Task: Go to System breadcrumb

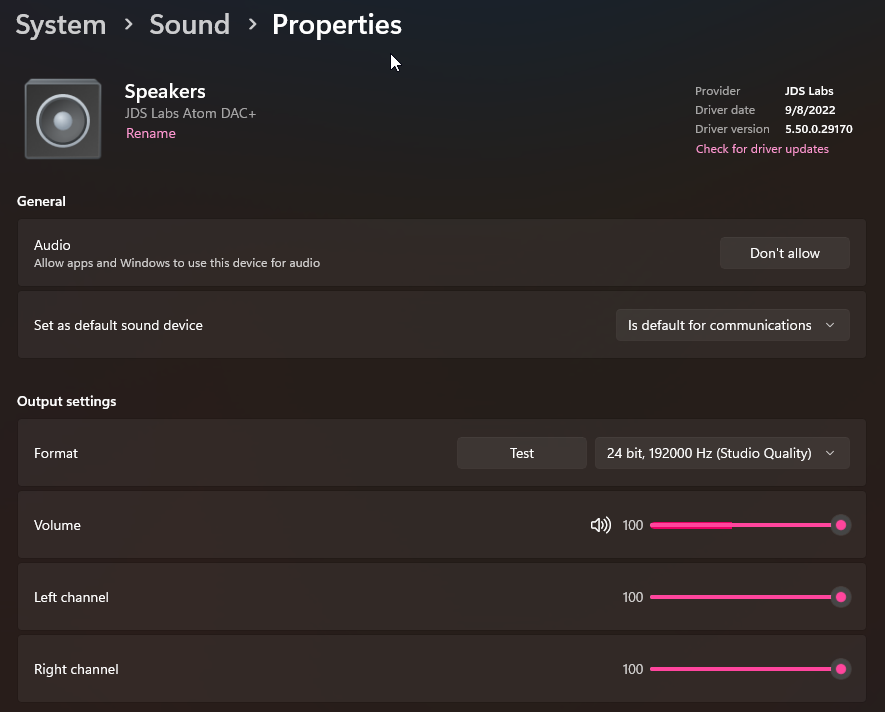Action: point(61,25)
